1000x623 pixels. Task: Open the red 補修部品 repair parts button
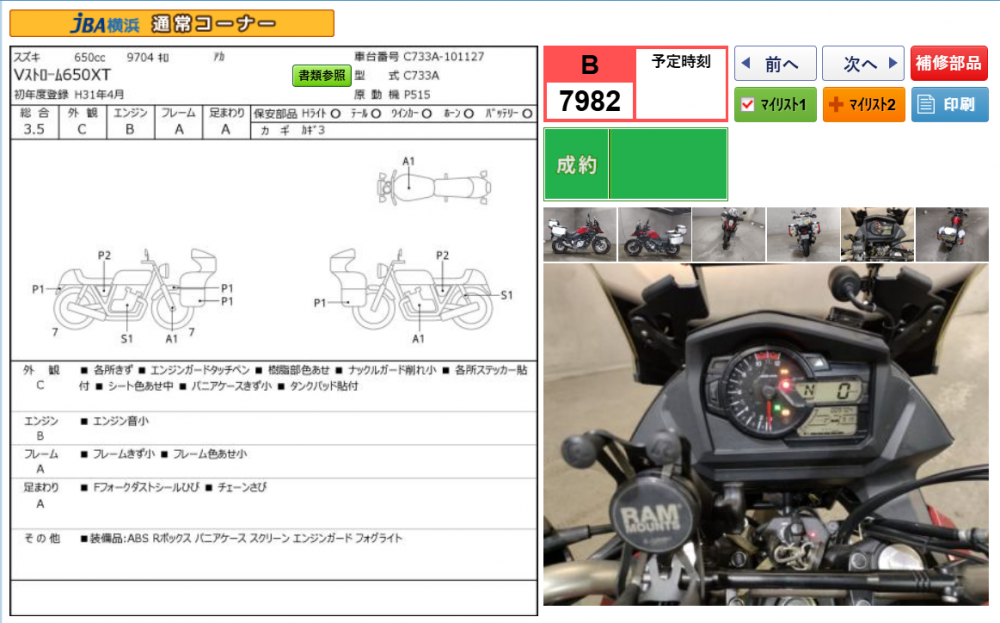(949, 64)
